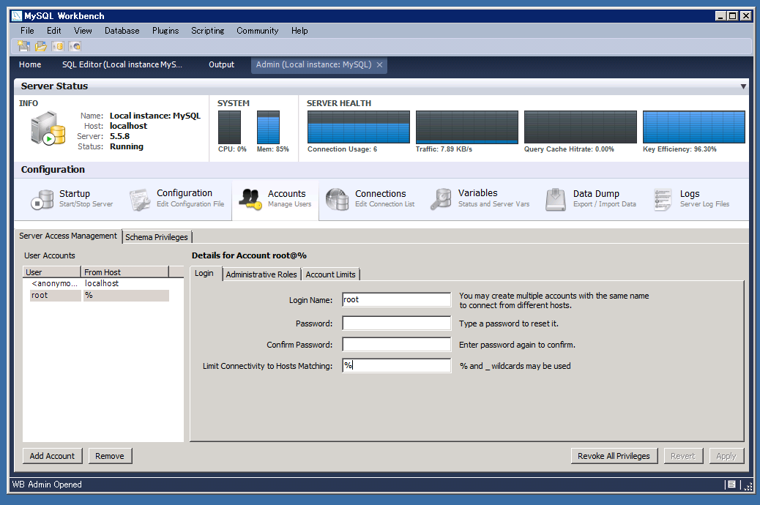Click the Apply button
The image size is (760, 505).
pyautogui.click(x=726, y=456)
